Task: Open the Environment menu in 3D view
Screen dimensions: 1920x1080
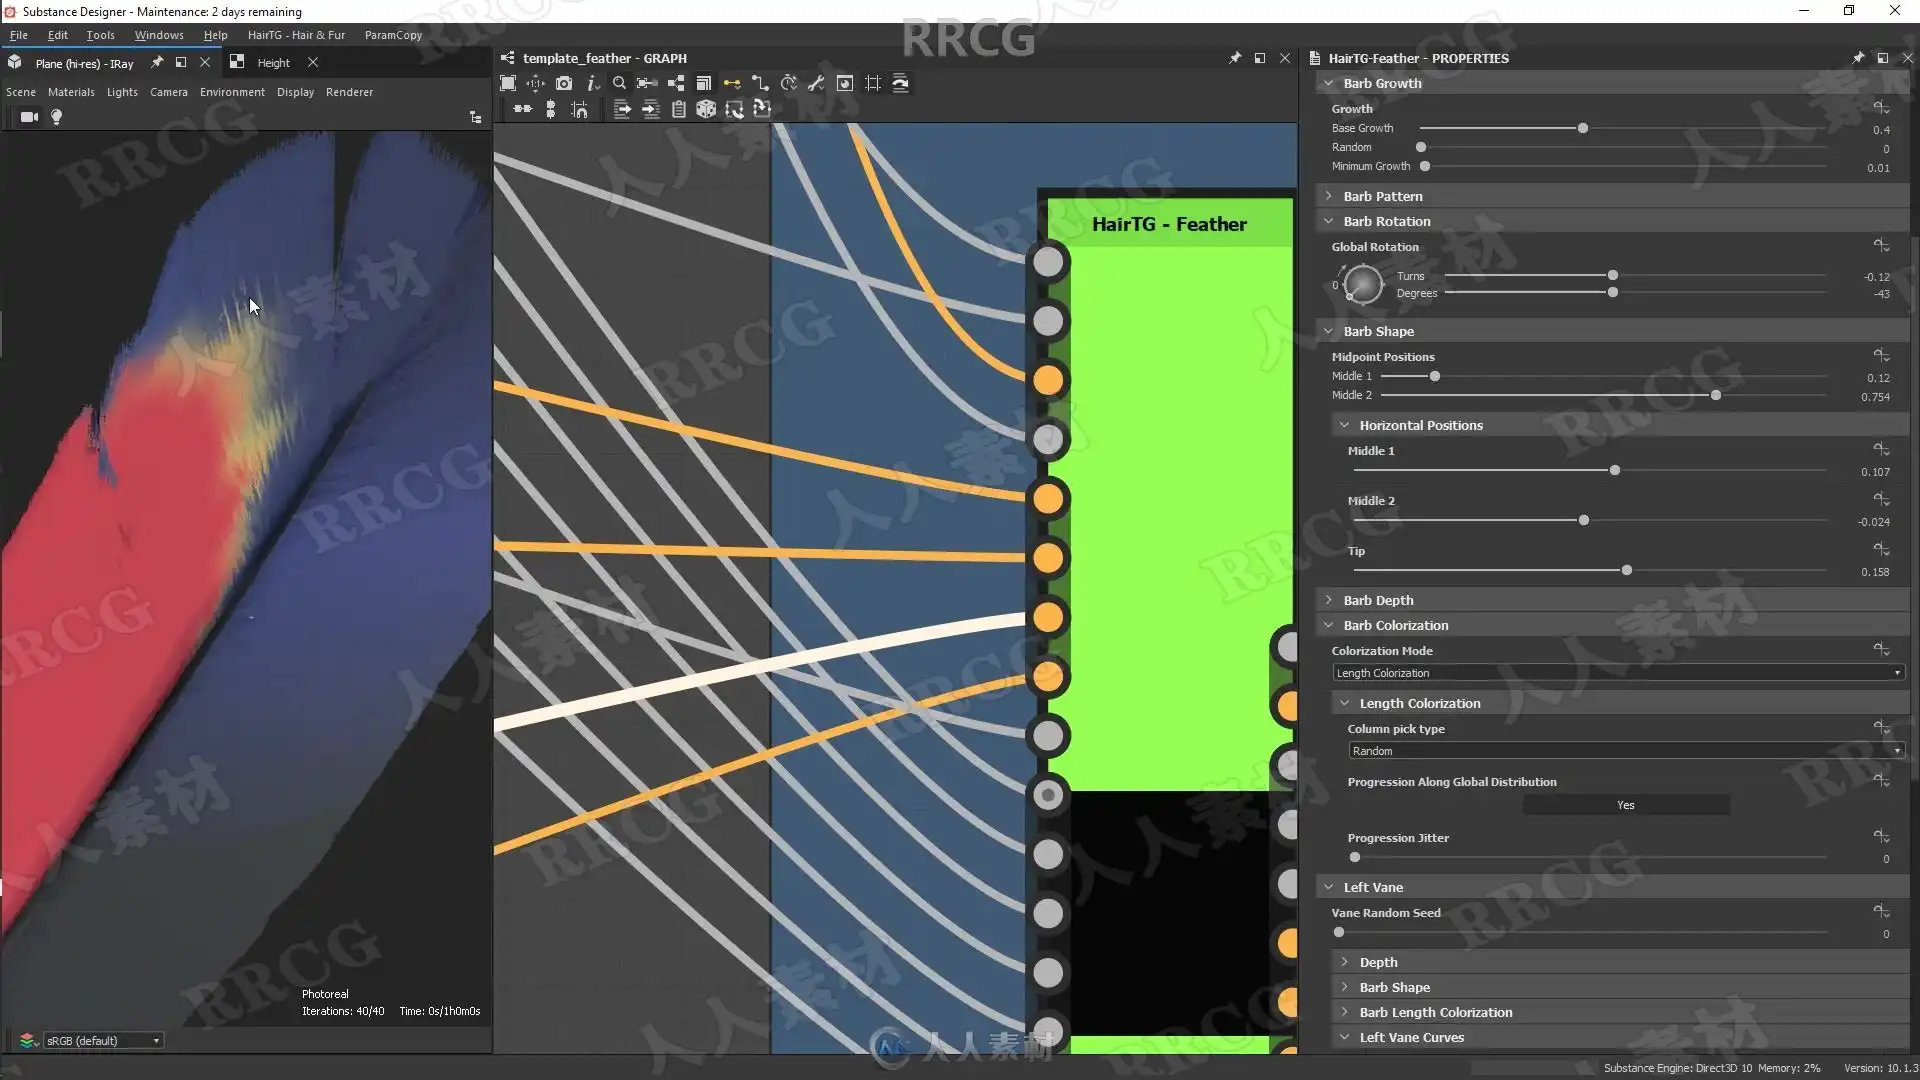Action: (232, 92)
